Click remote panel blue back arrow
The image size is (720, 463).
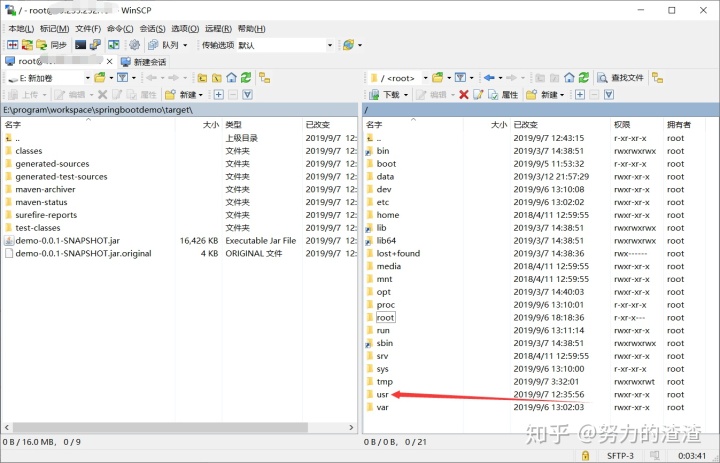[489, 78]
